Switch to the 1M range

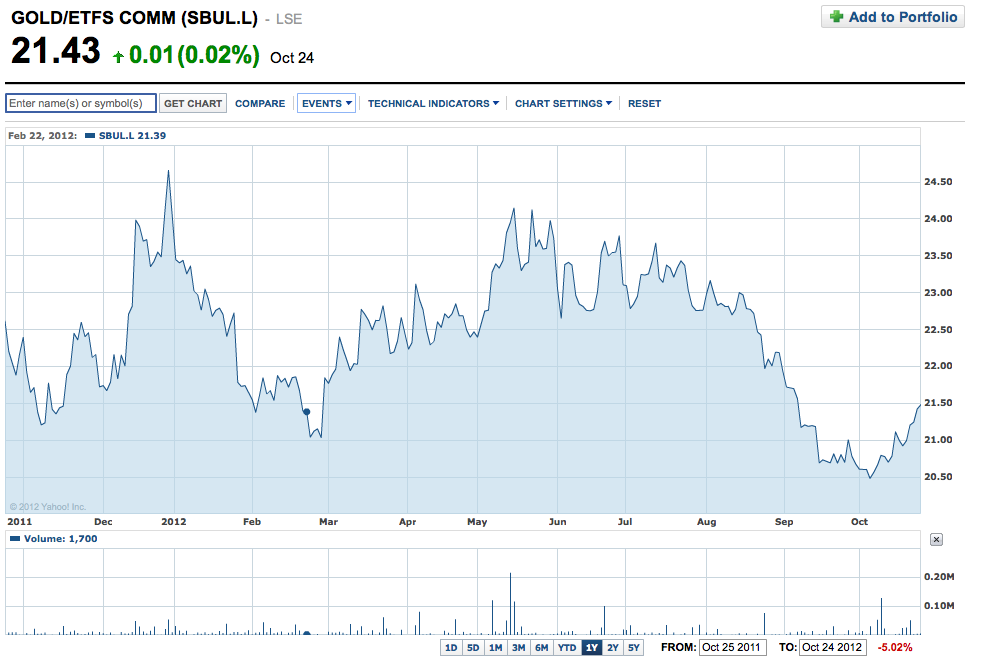496,648
